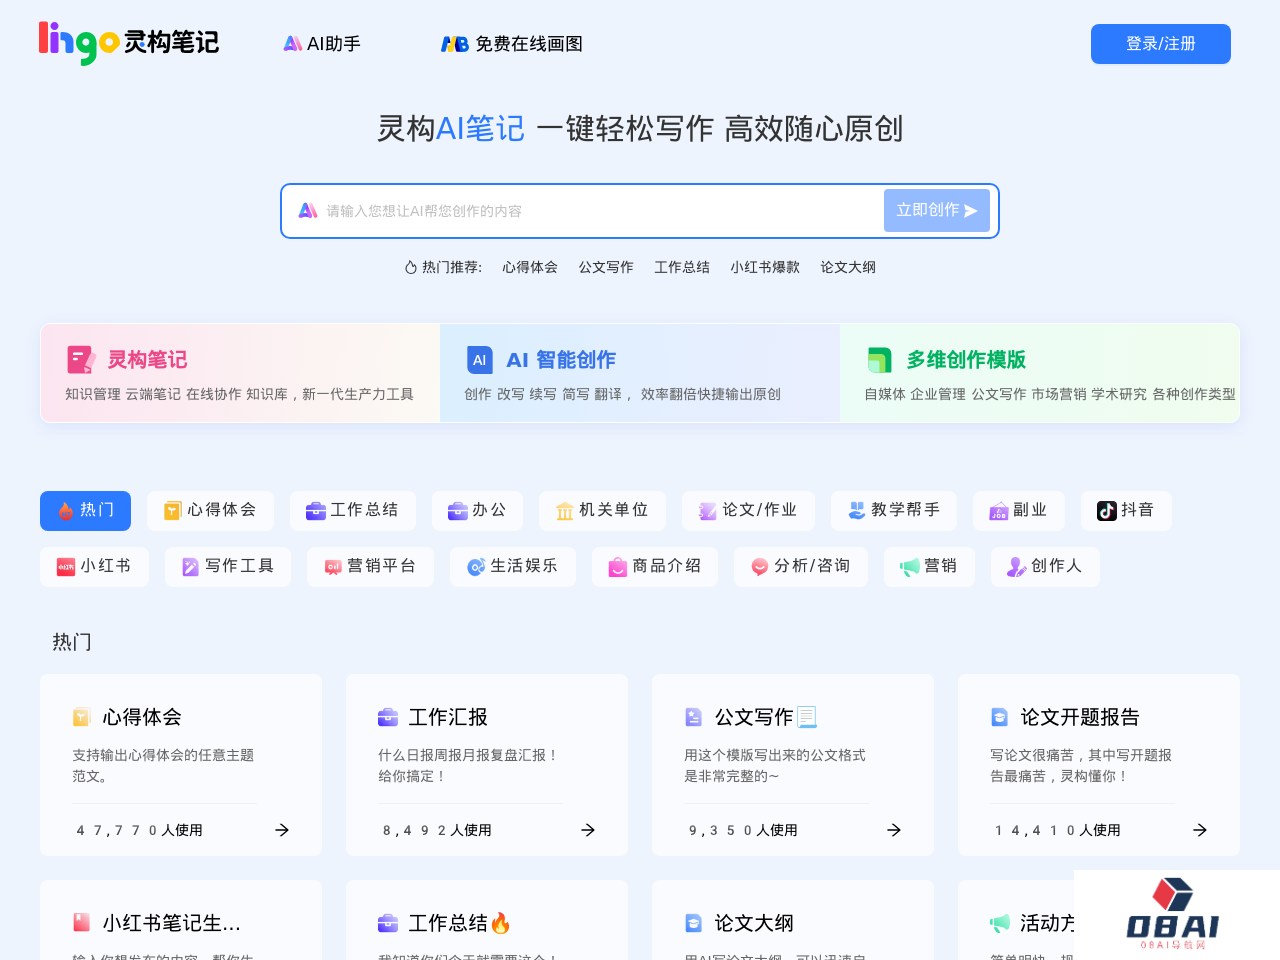Select the 热门 category tab
Image resolution: width=1280 pixels, height=960 pixels.
[85, 511]
